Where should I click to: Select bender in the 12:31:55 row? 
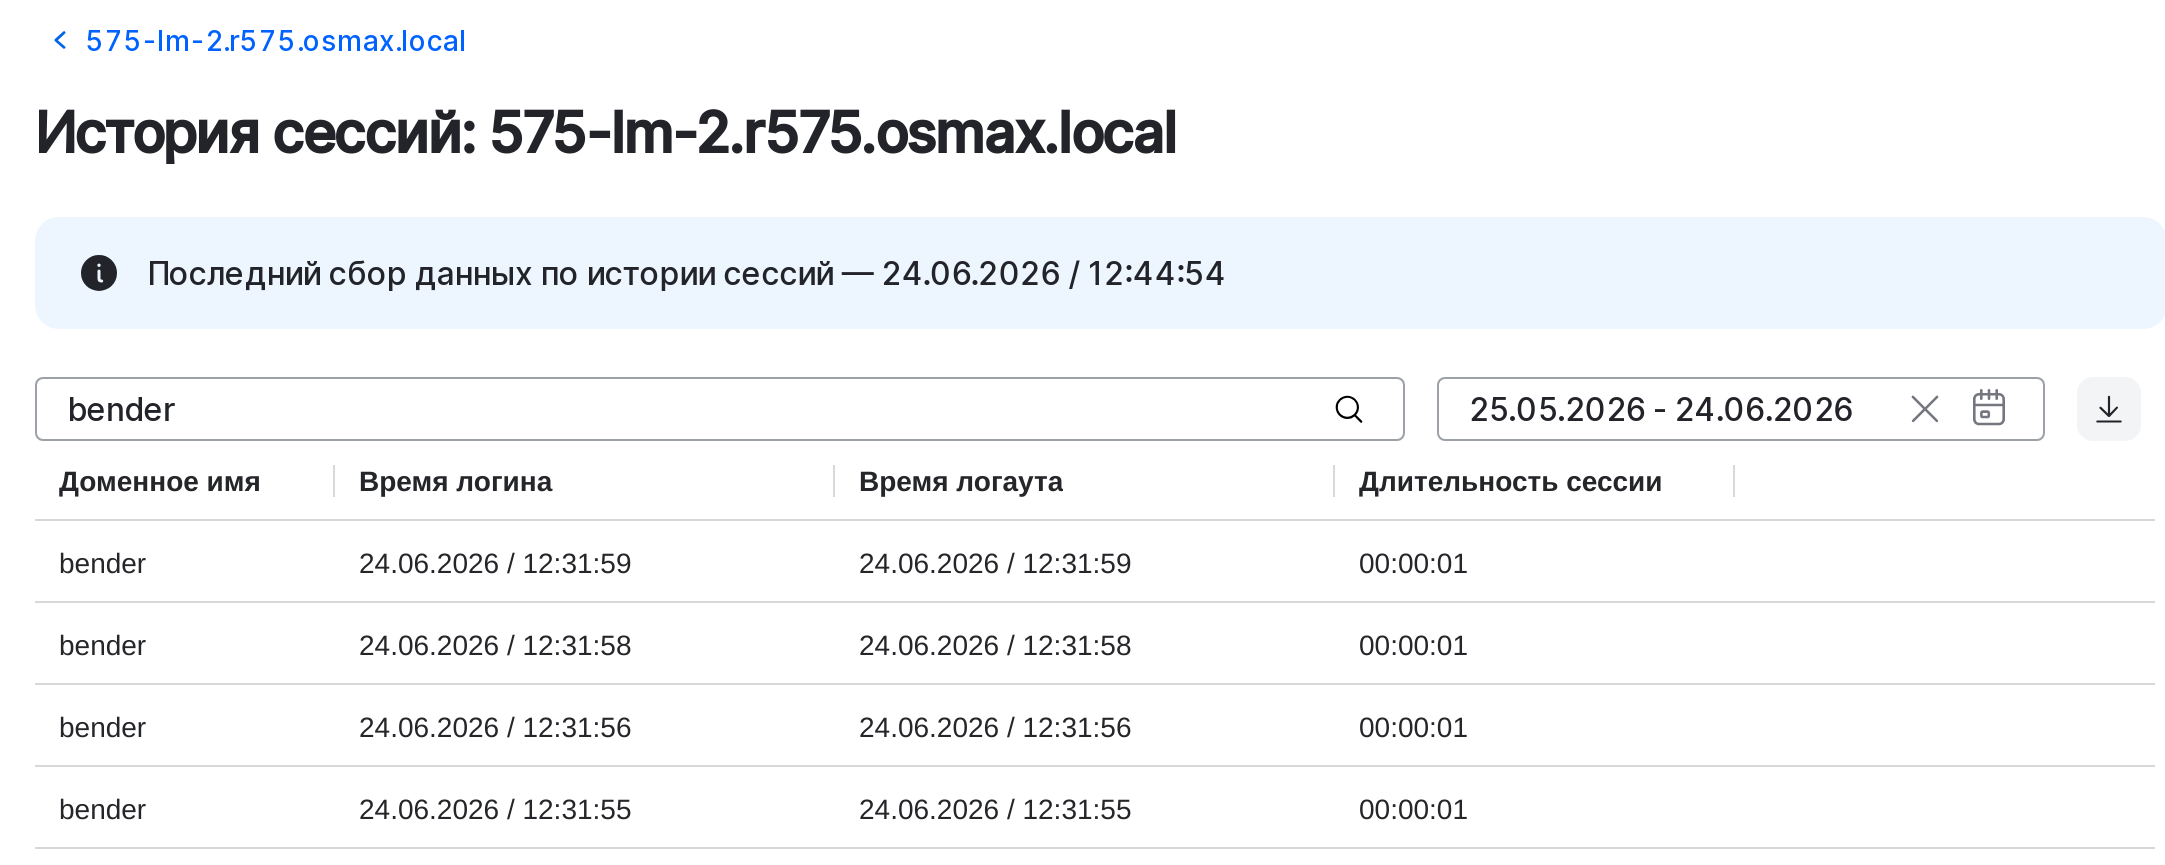(102, 809)
